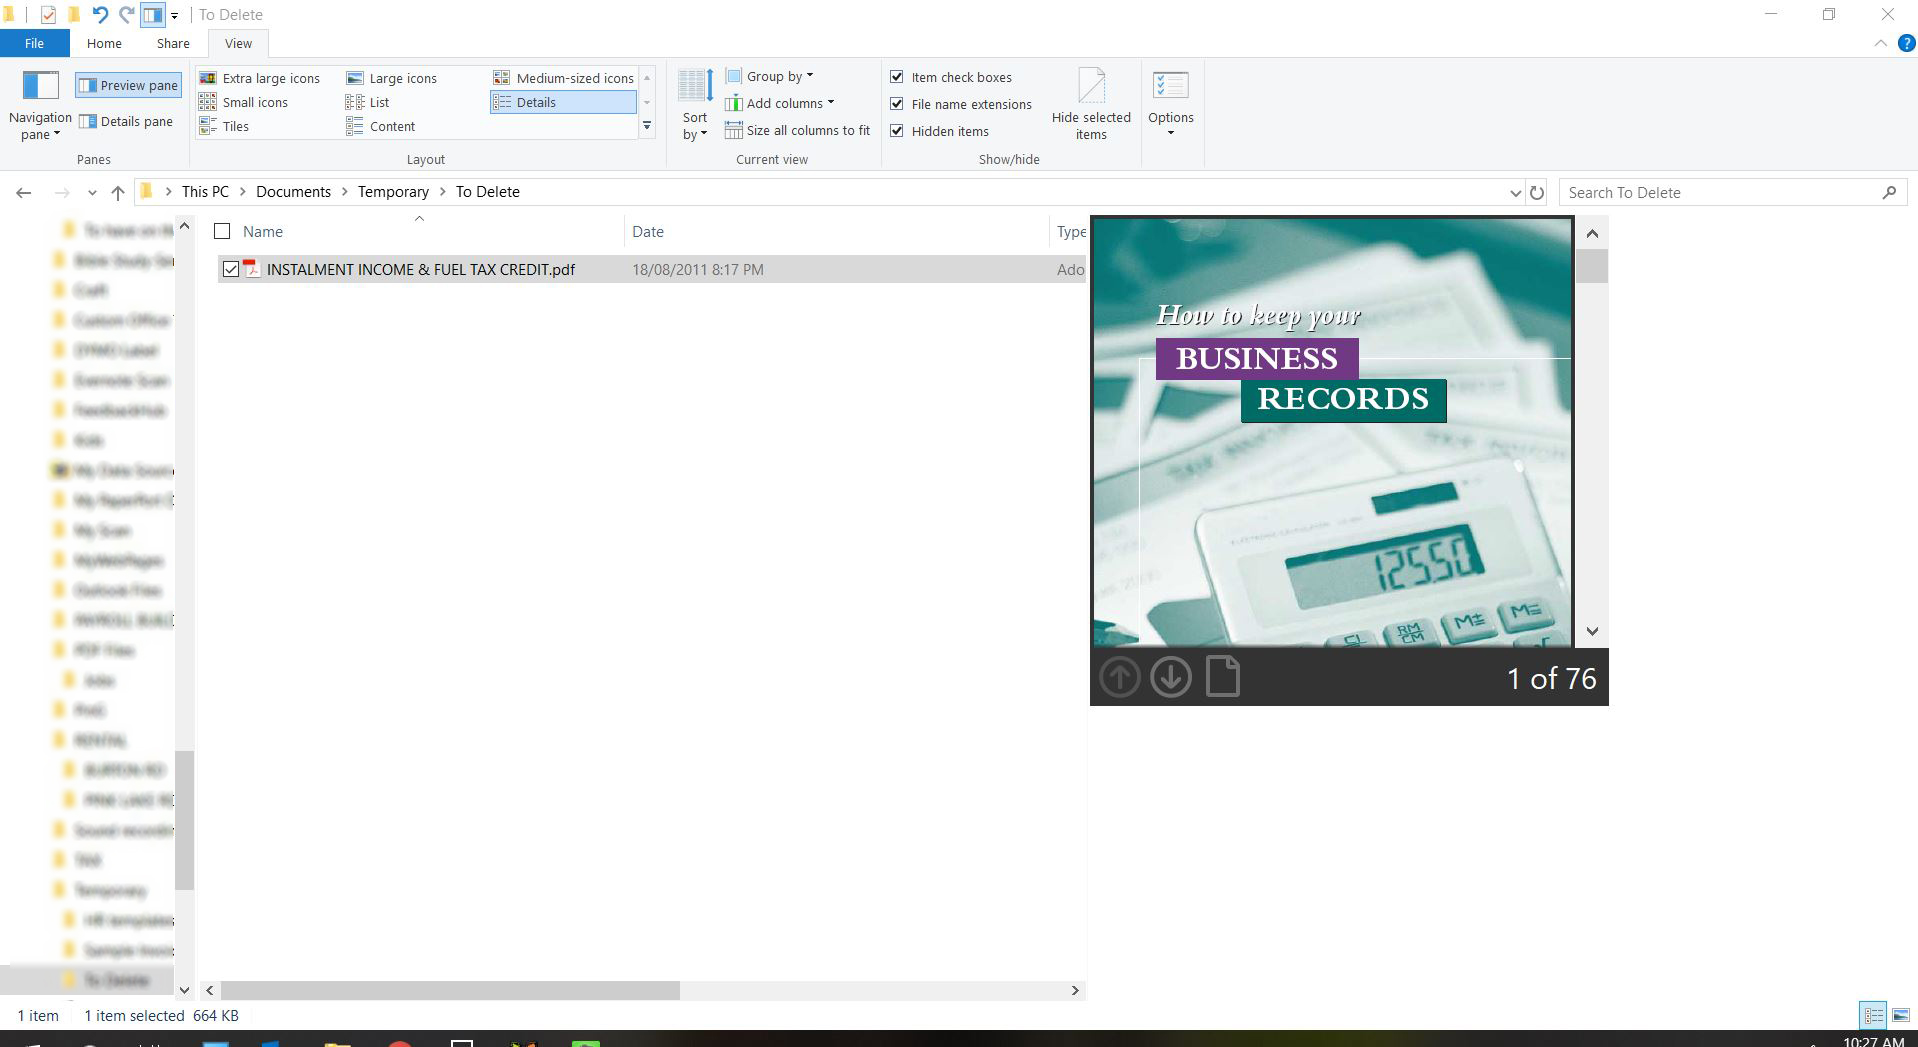Image resolution: width=1918 pixels, height=1047 pixels.
Task: Open the Preview pane
Action: [127, 85]
